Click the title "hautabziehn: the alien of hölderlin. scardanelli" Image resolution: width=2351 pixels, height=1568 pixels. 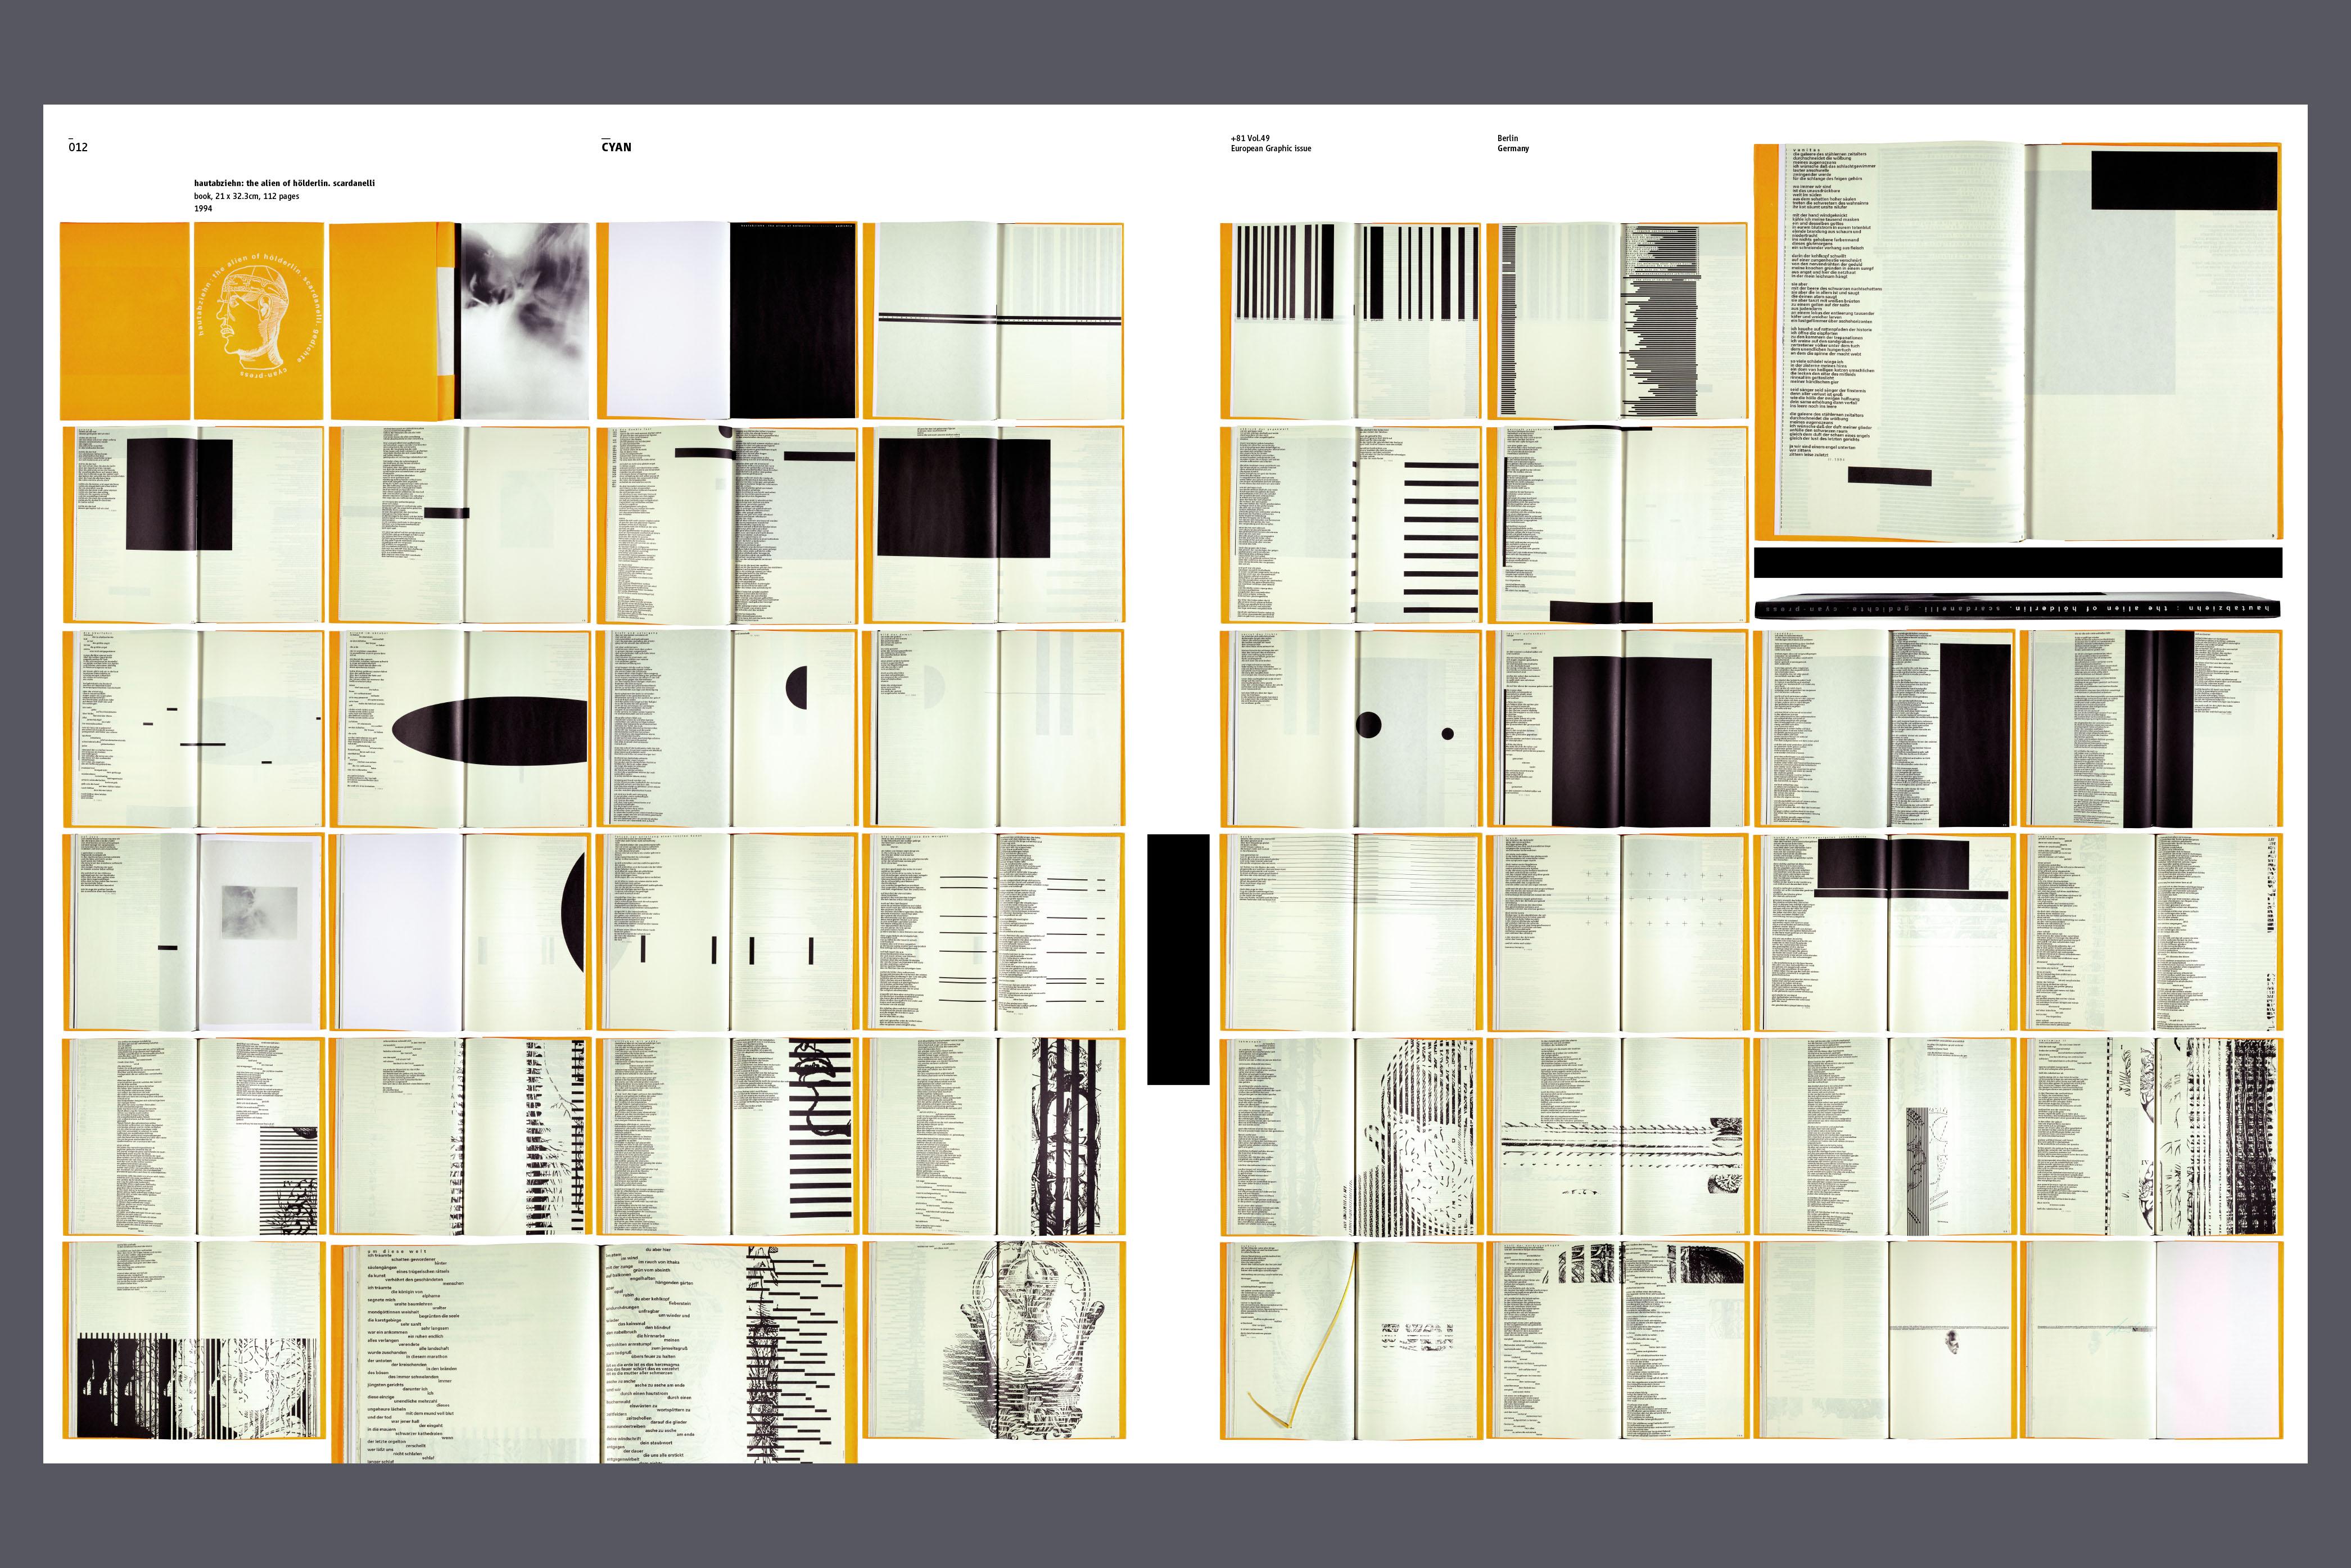284,184
